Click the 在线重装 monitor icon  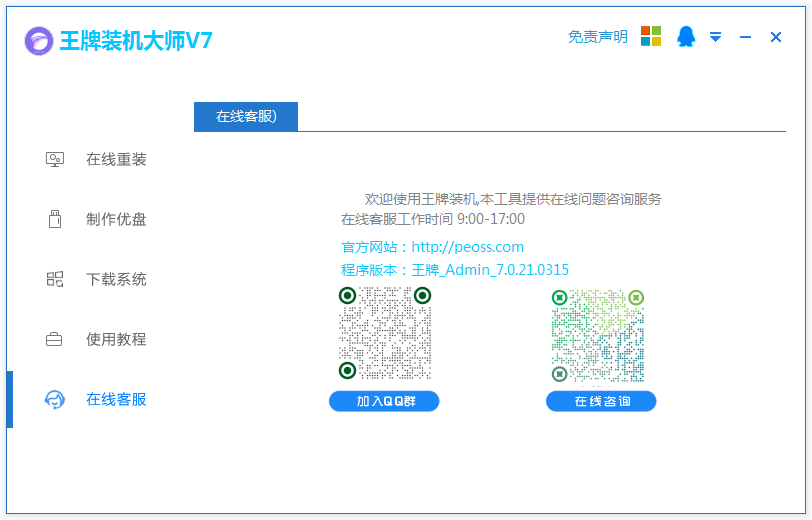[x=55, y=160]
